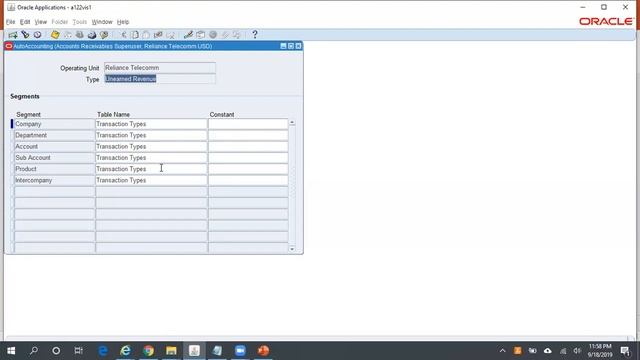Select the Product segment cell
This screenshot has height=360, width=640.
(54, 169)
